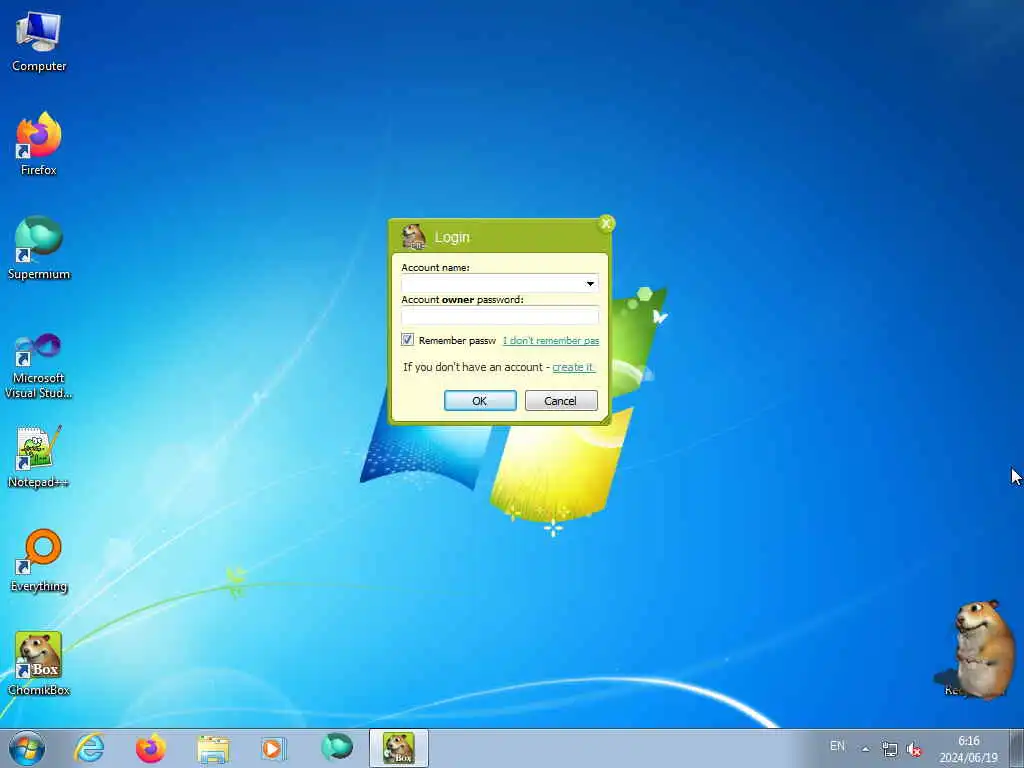1024x768 pixels.
Task: Expand the Account name dropdown
Action: click(x=590, y=283)
